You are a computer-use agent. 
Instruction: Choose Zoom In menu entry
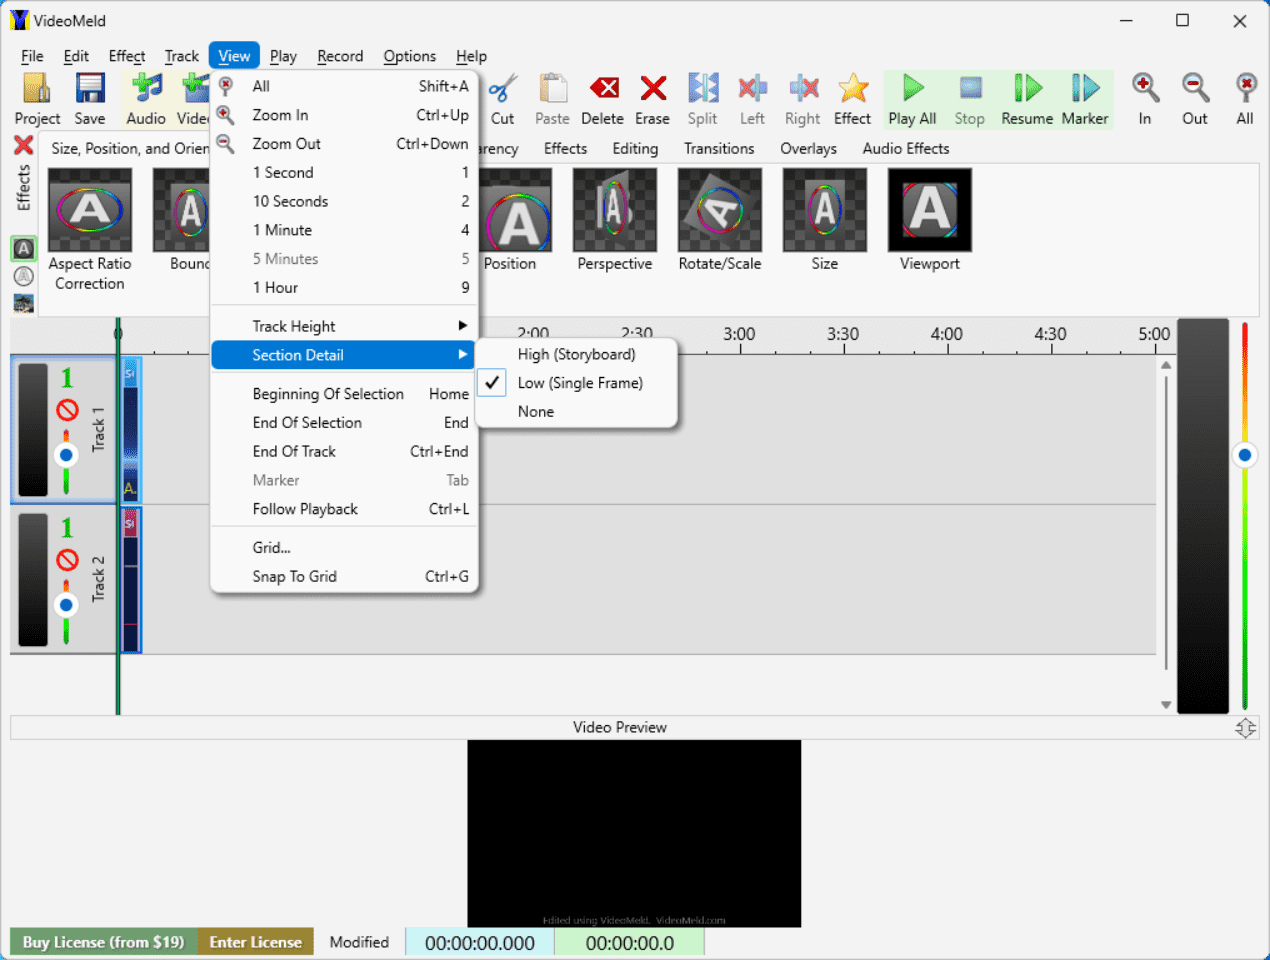point(345,115)
